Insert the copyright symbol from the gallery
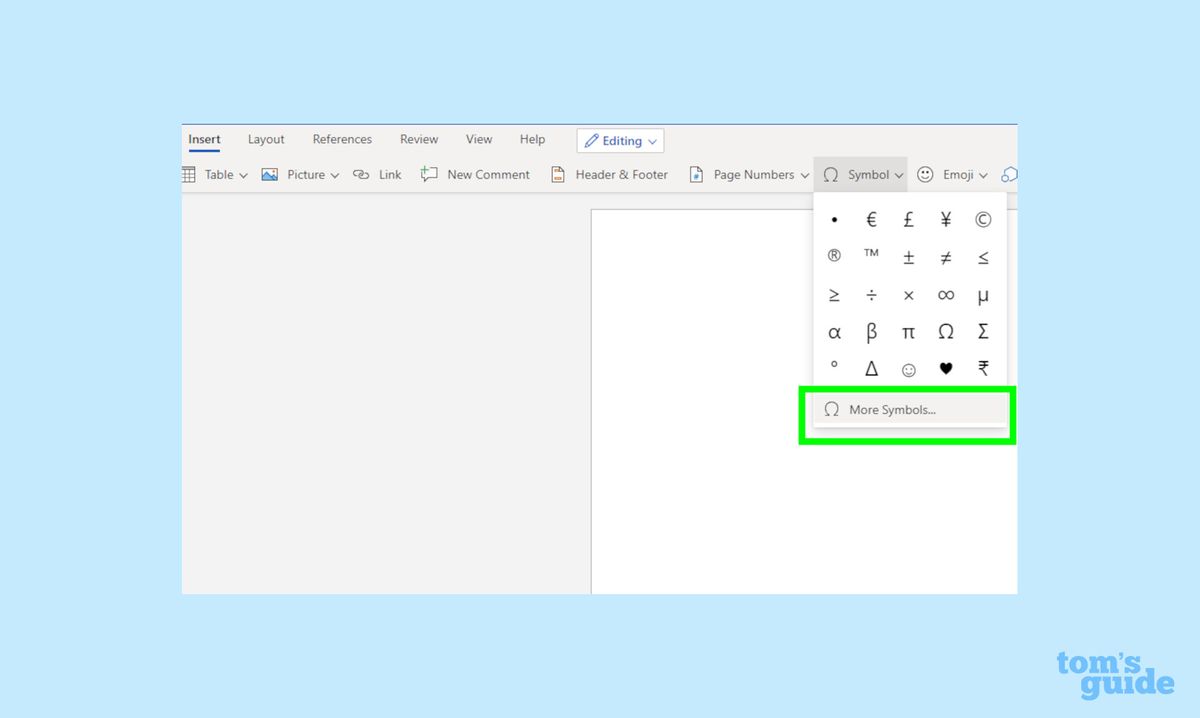 pos(983,219)
